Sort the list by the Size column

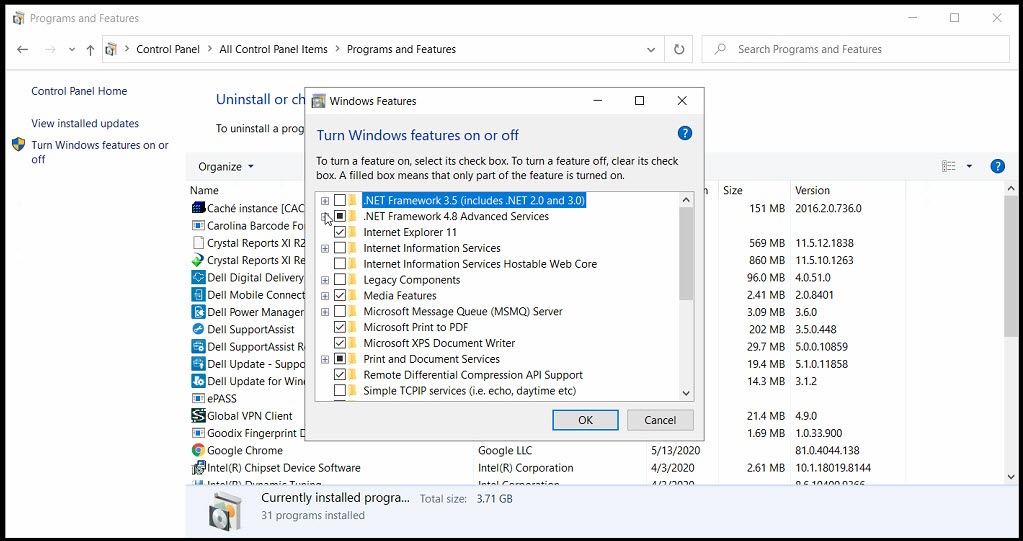[x=733, y=191]
